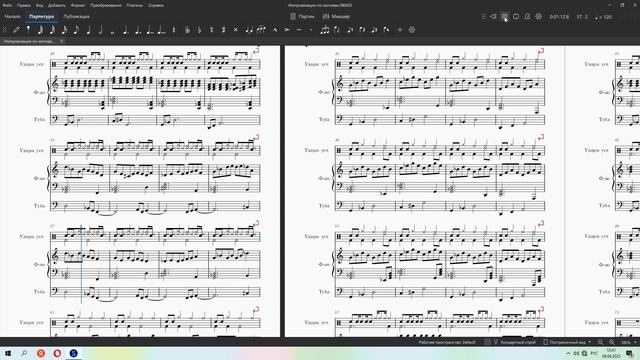This screenshot has width=640, height=360.
Task: Toggle the single augmentation dot
Action: click(126, 29)
